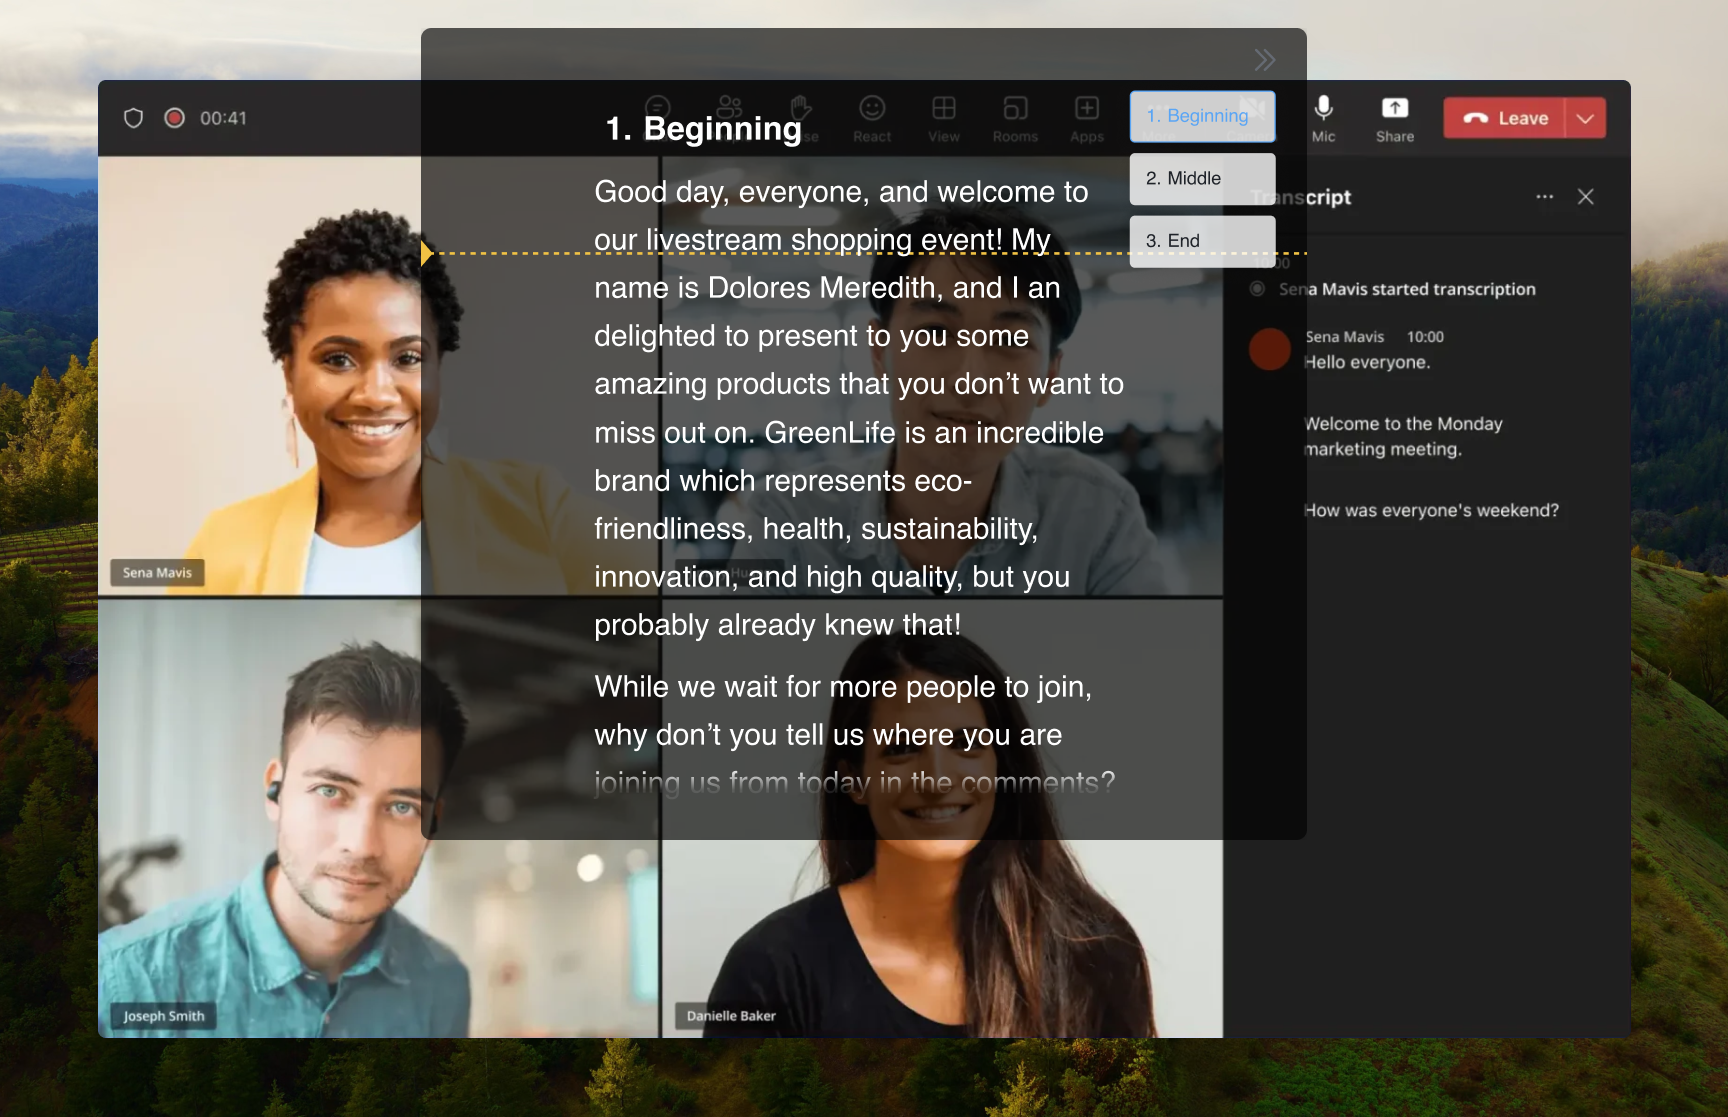Jump to the 2. Middle section

tap(1203, 178)
